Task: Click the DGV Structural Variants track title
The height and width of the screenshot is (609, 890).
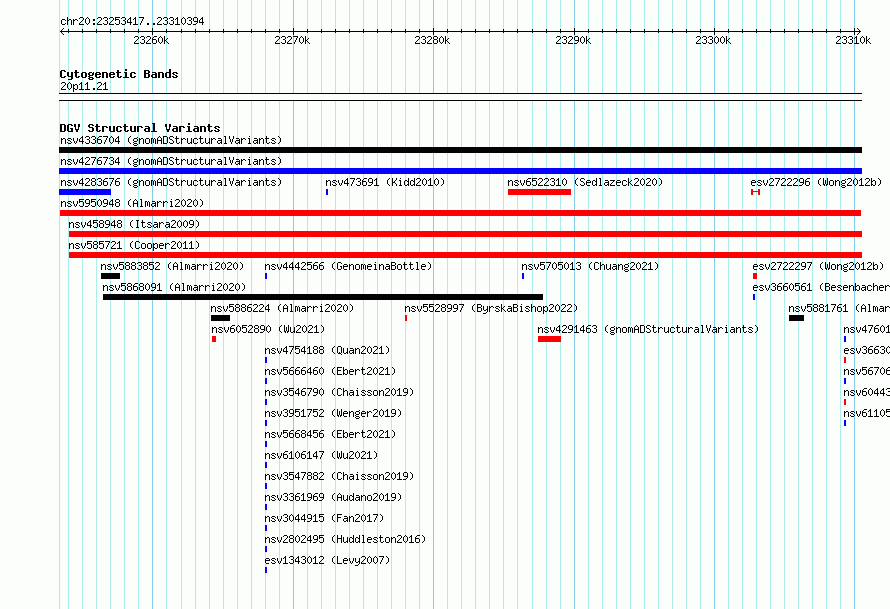Action: click(140, 128)
